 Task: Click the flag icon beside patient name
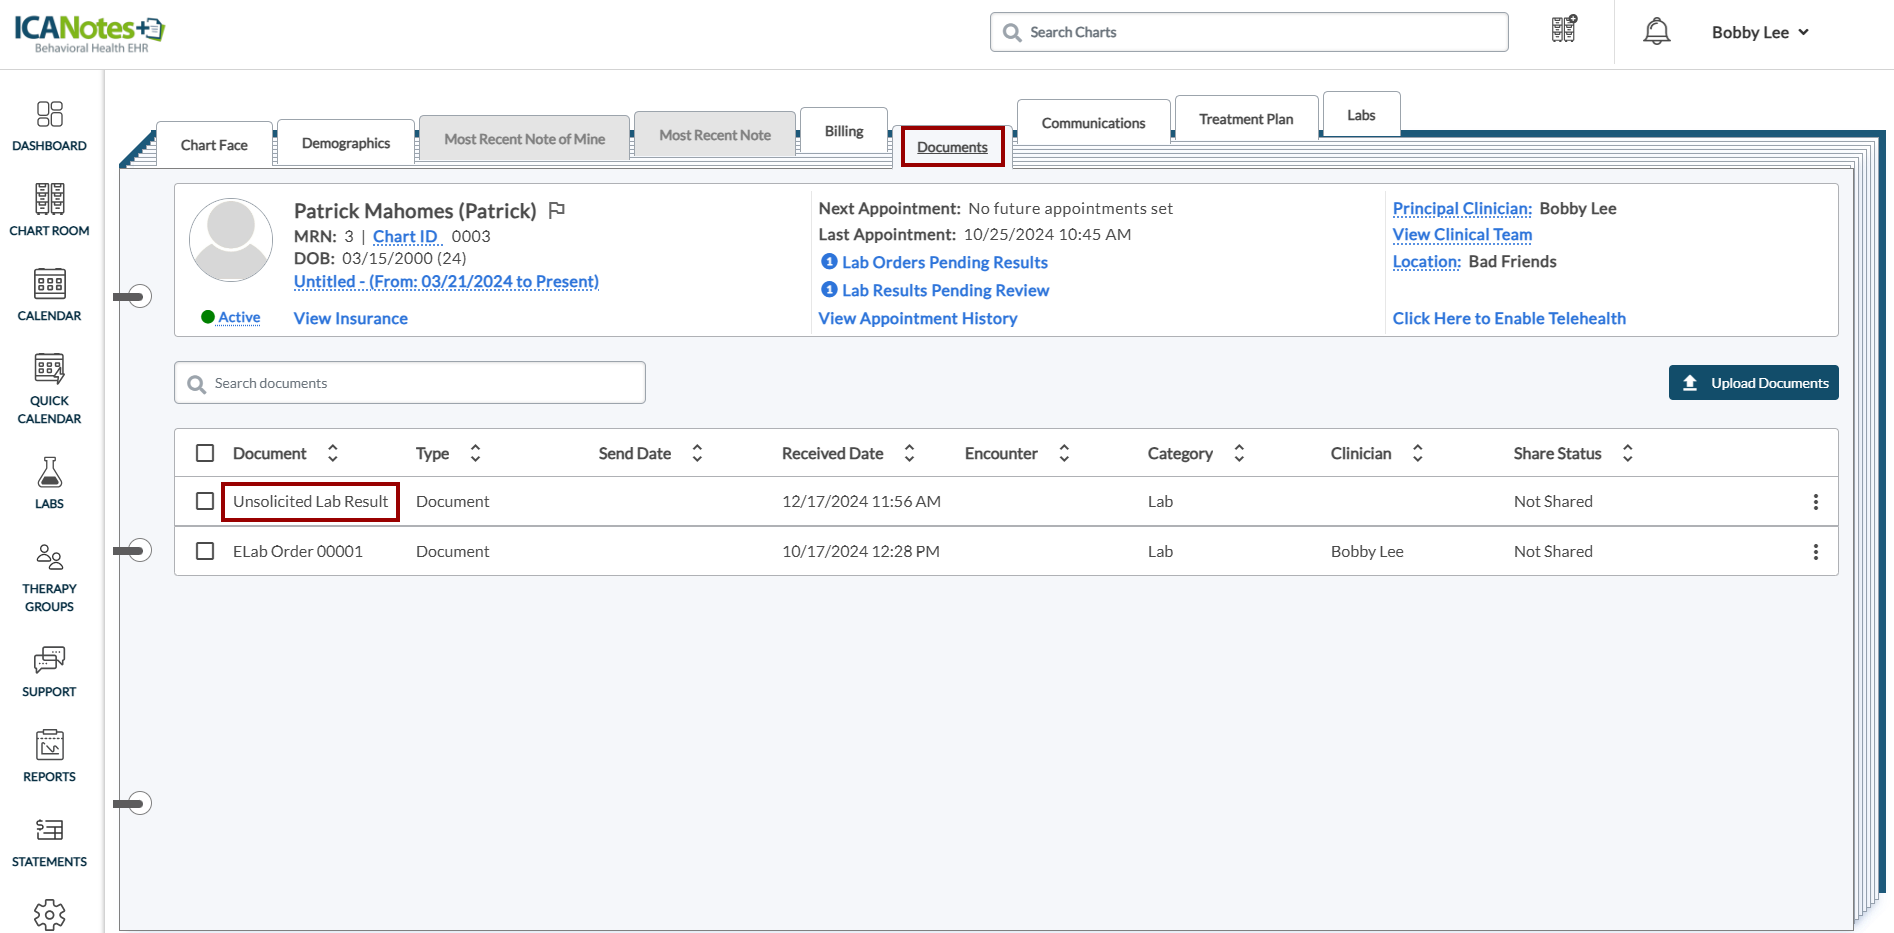557,210
